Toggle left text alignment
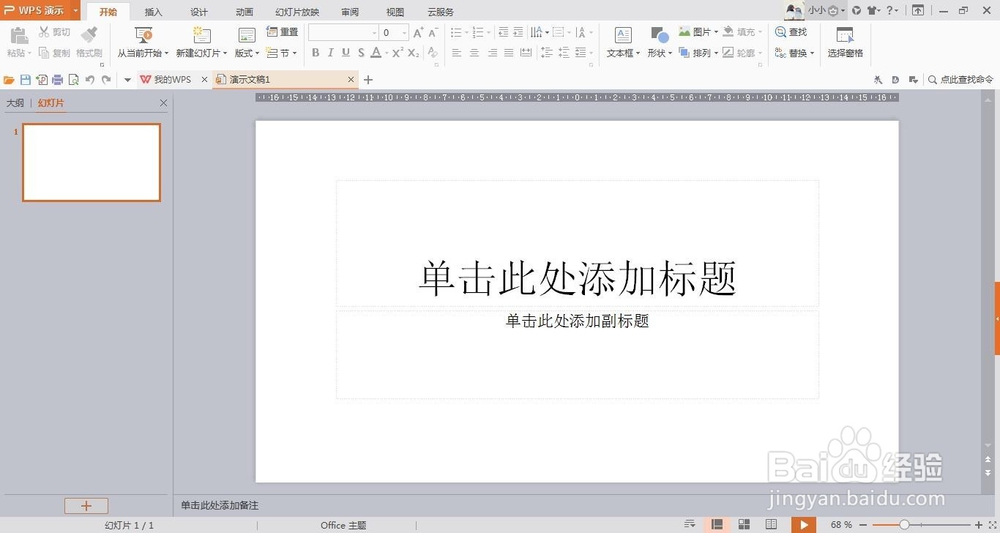Screen dimensions: 1000x533 tap(457, 53)
